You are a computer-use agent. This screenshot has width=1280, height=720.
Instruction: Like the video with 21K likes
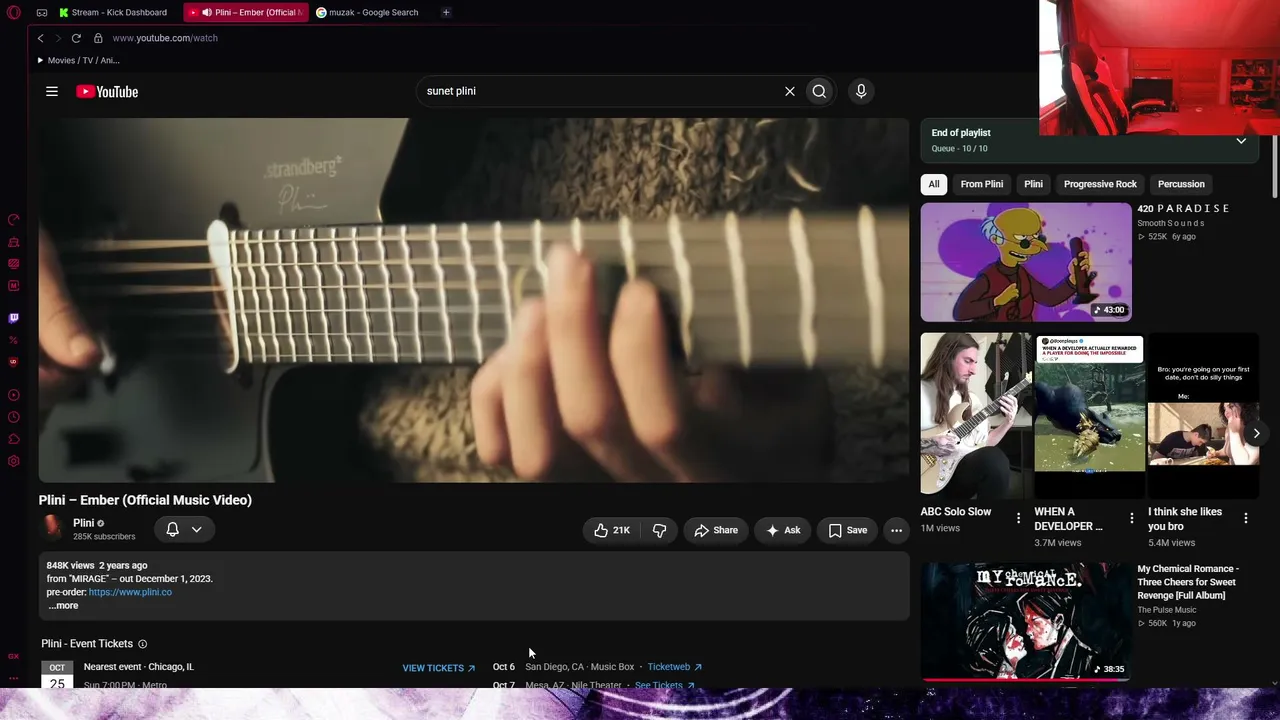click(x=611, y=530)
